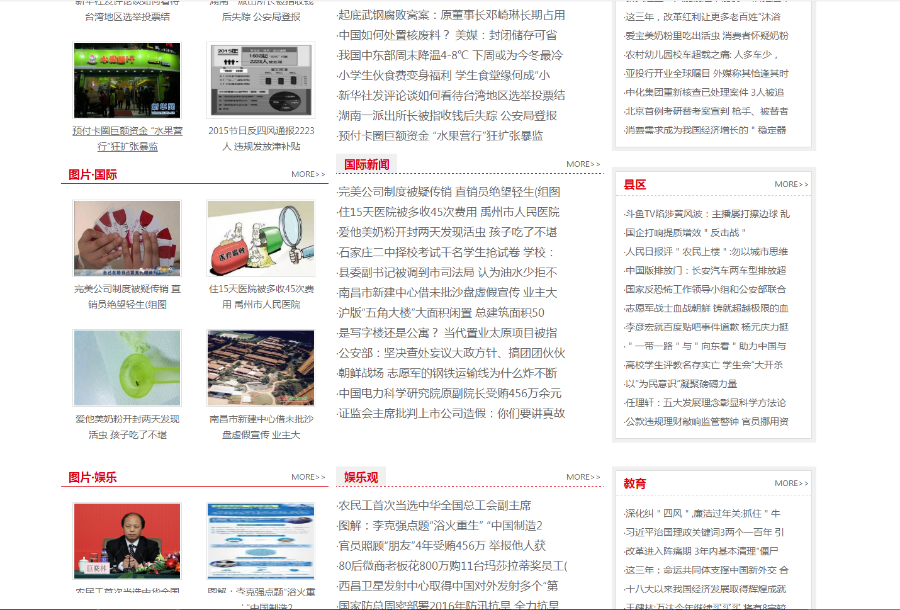Open MORE link in 县区 panel
The height and width of the screenshot is (610, 900).
[792, 184]
